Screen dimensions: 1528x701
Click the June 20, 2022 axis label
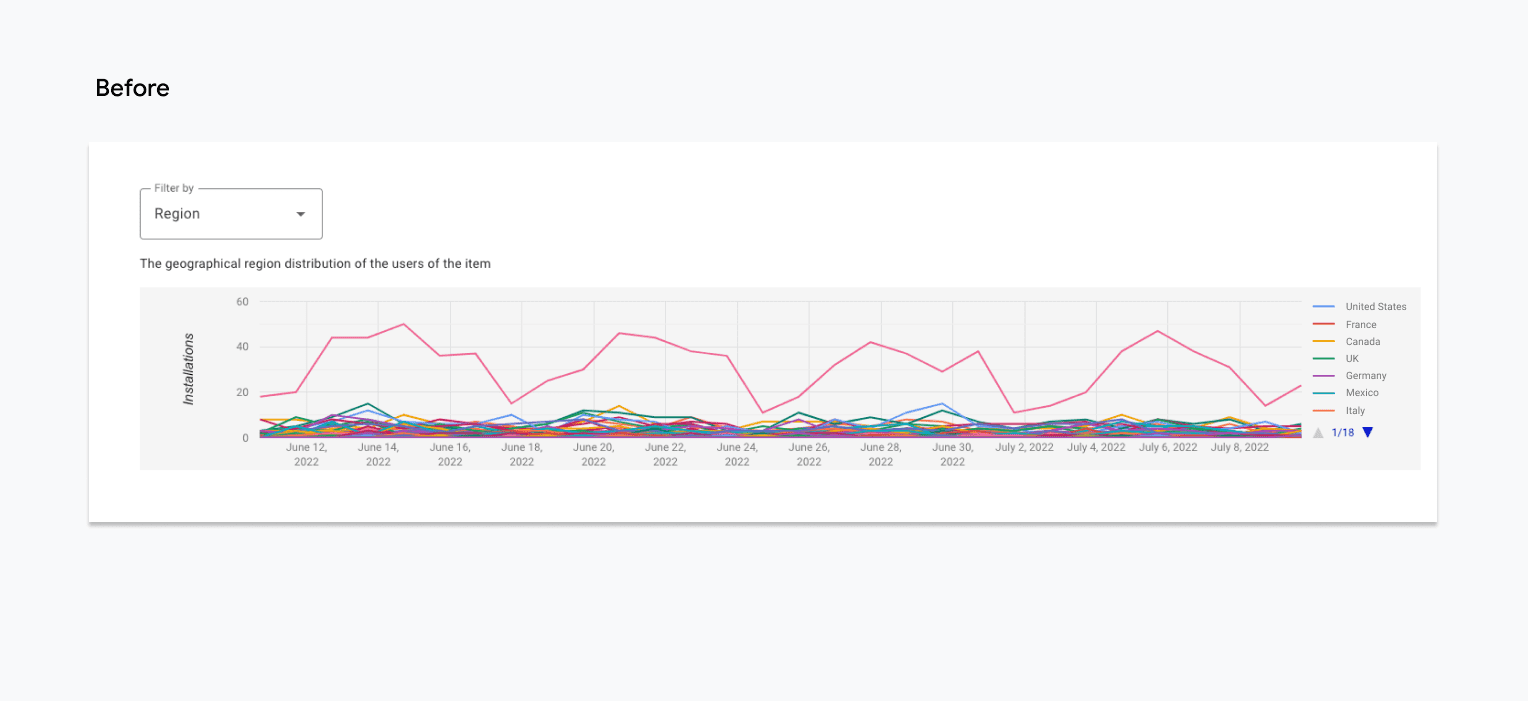pyautogui.click(x=593, y=453)
